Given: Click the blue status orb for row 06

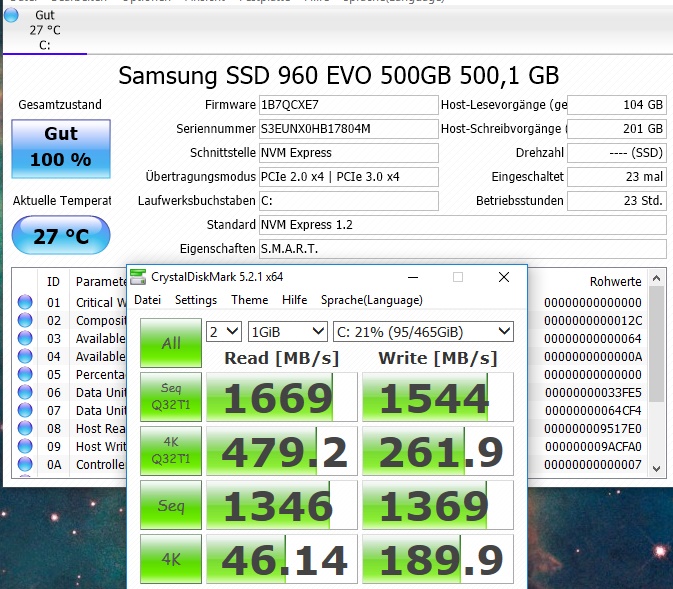Looking at the screenshot, I should [25, 392].
